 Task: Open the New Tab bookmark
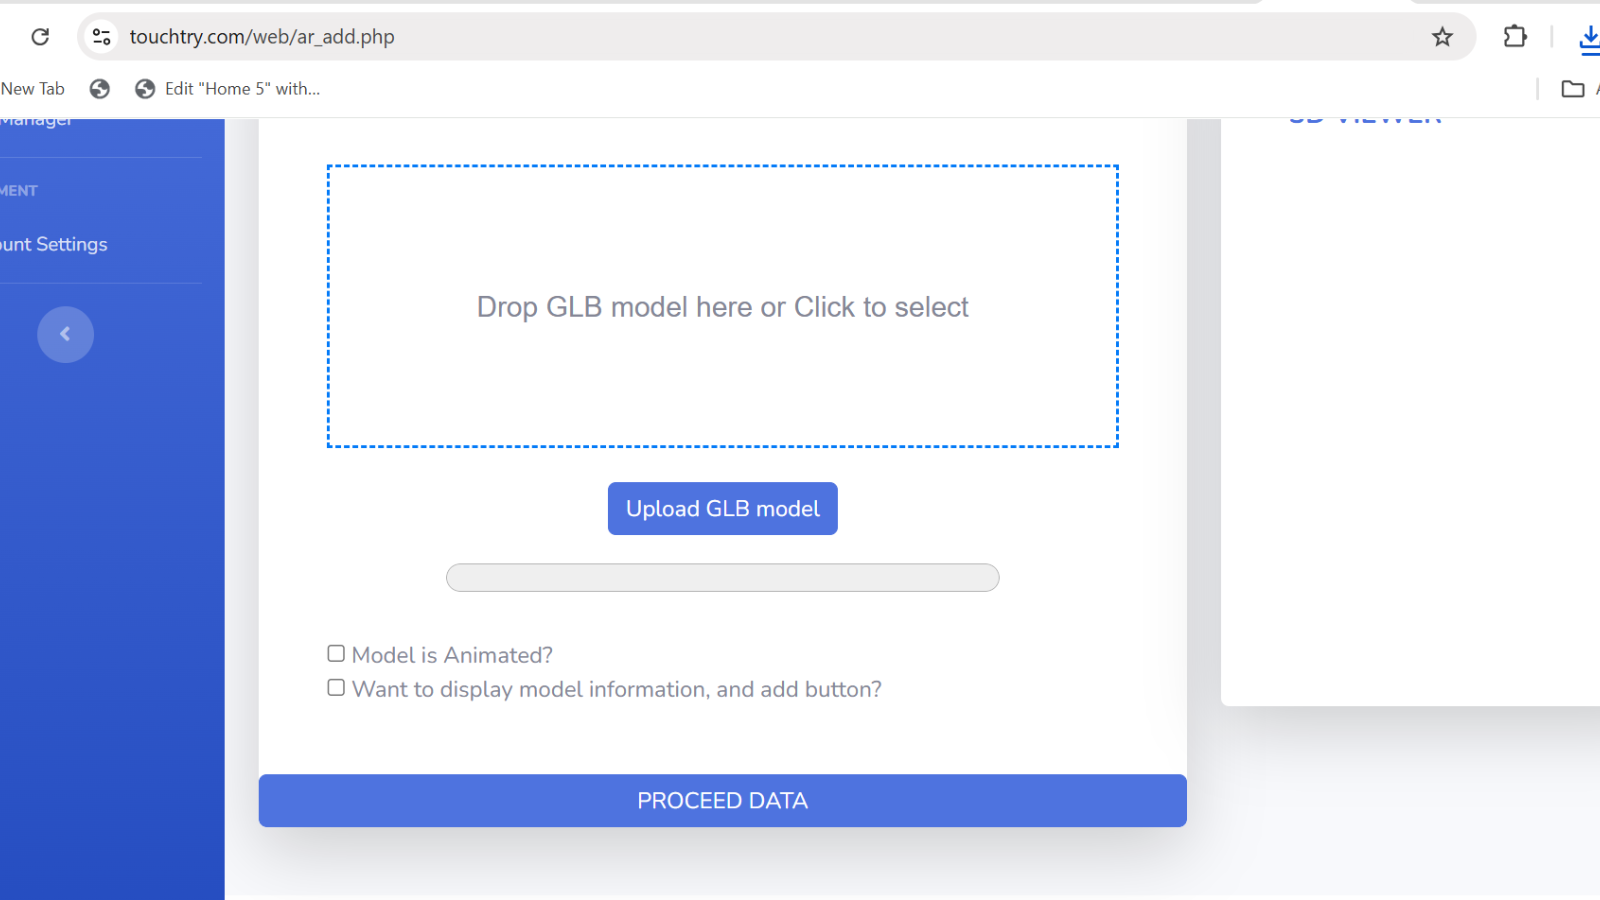(x=33, y=89)
